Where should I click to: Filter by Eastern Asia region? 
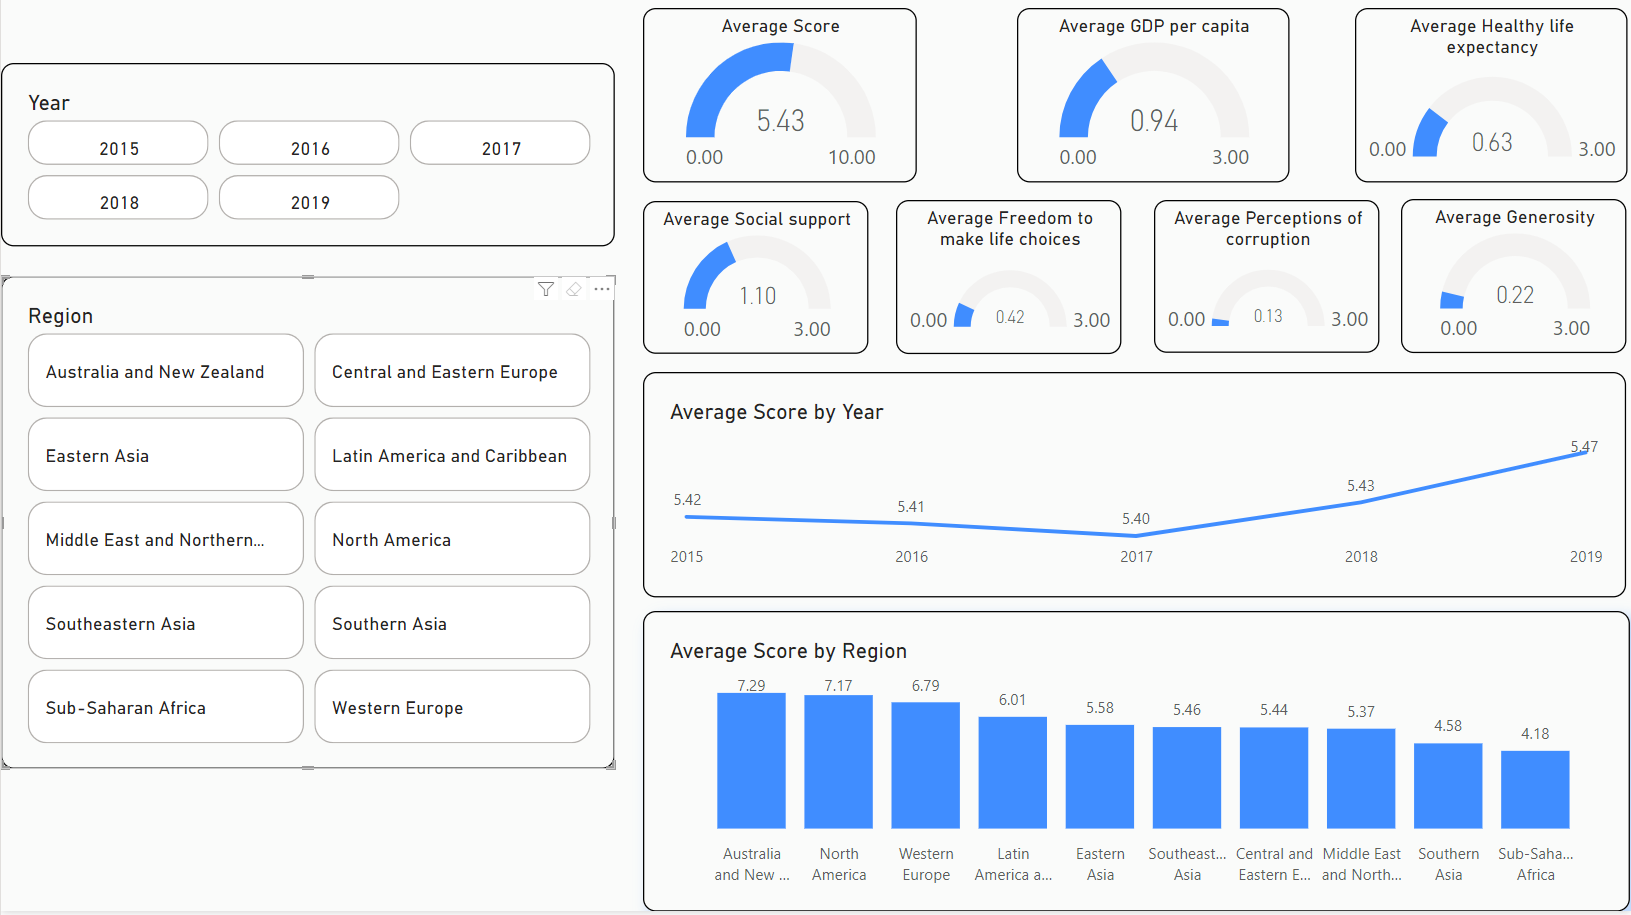coord(166,454)
